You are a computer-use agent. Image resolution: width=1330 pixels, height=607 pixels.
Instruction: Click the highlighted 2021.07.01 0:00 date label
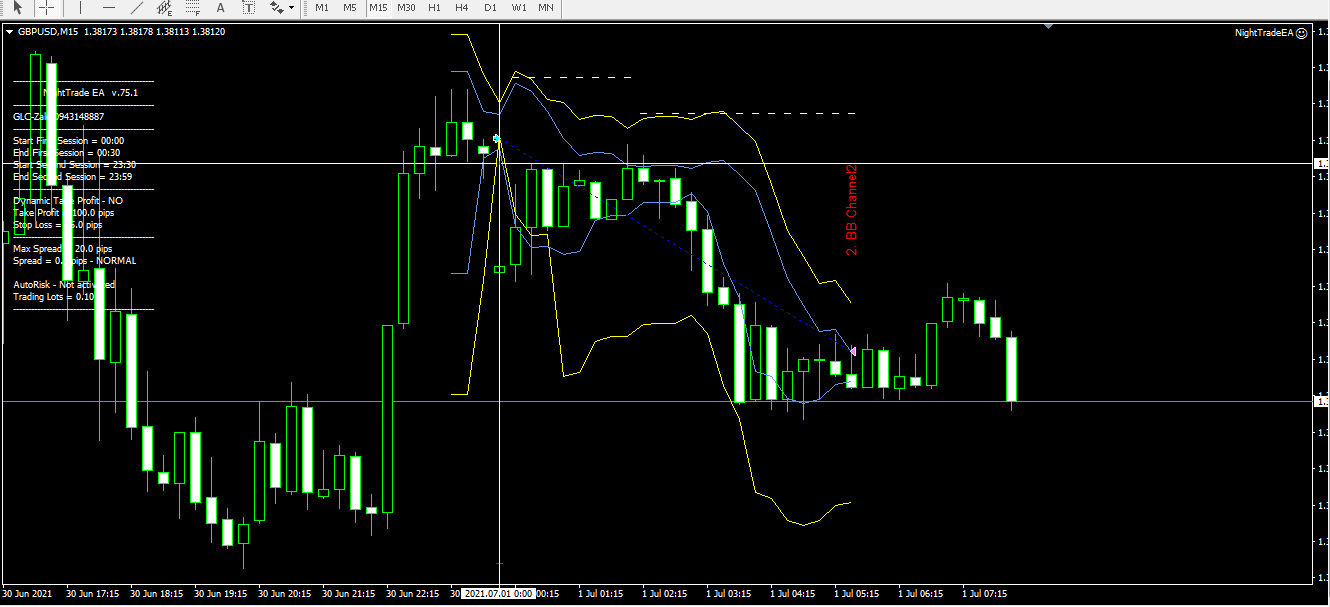(498, 594)
